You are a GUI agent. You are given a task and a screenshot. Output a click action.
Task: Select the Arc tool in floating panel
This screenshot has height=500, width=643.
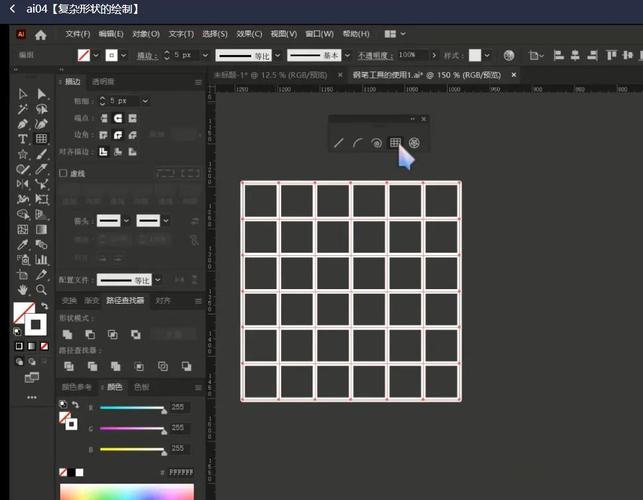pyautogui.click(x=357, y=143)
